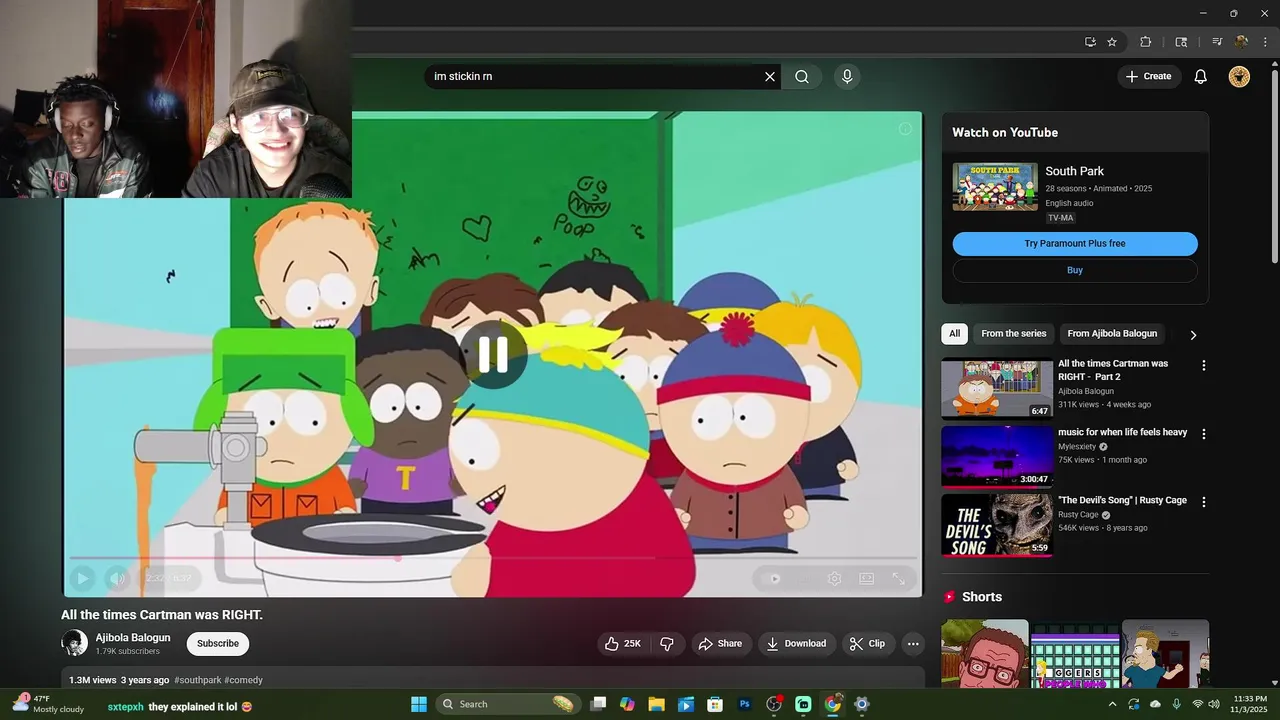Select the From Ajibola Balogun chip
Viewport: 1280px width, 720px height.
[1112, 334]
